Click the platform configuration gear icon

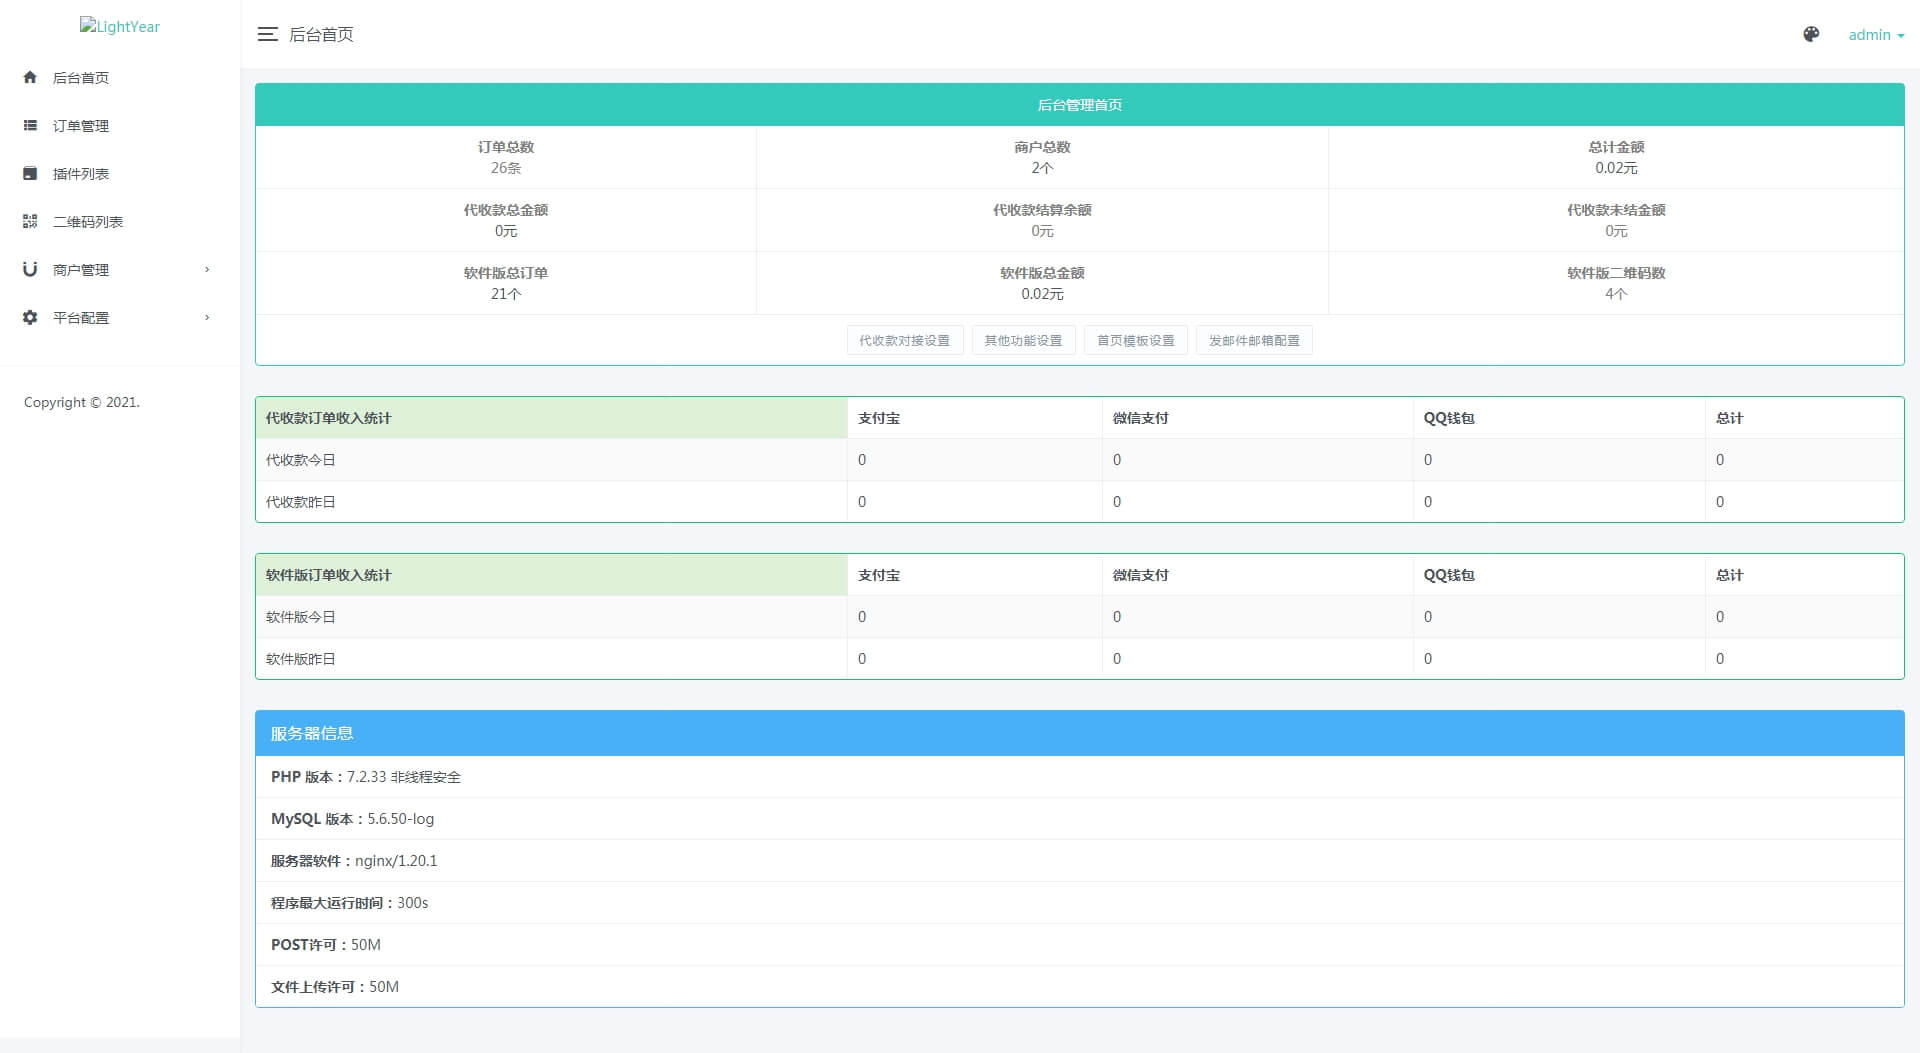click(x=30, y=317)
